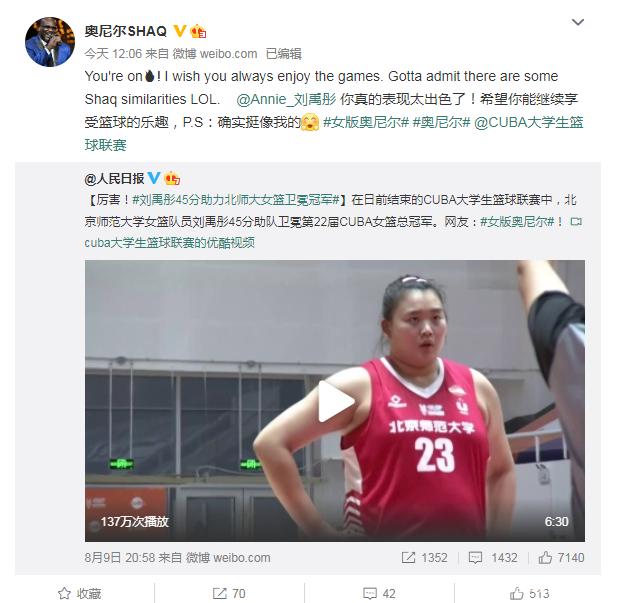Open the post options chevron dropdown
Image resolution: width=619 pixels, height=603 pixels.
578,22
